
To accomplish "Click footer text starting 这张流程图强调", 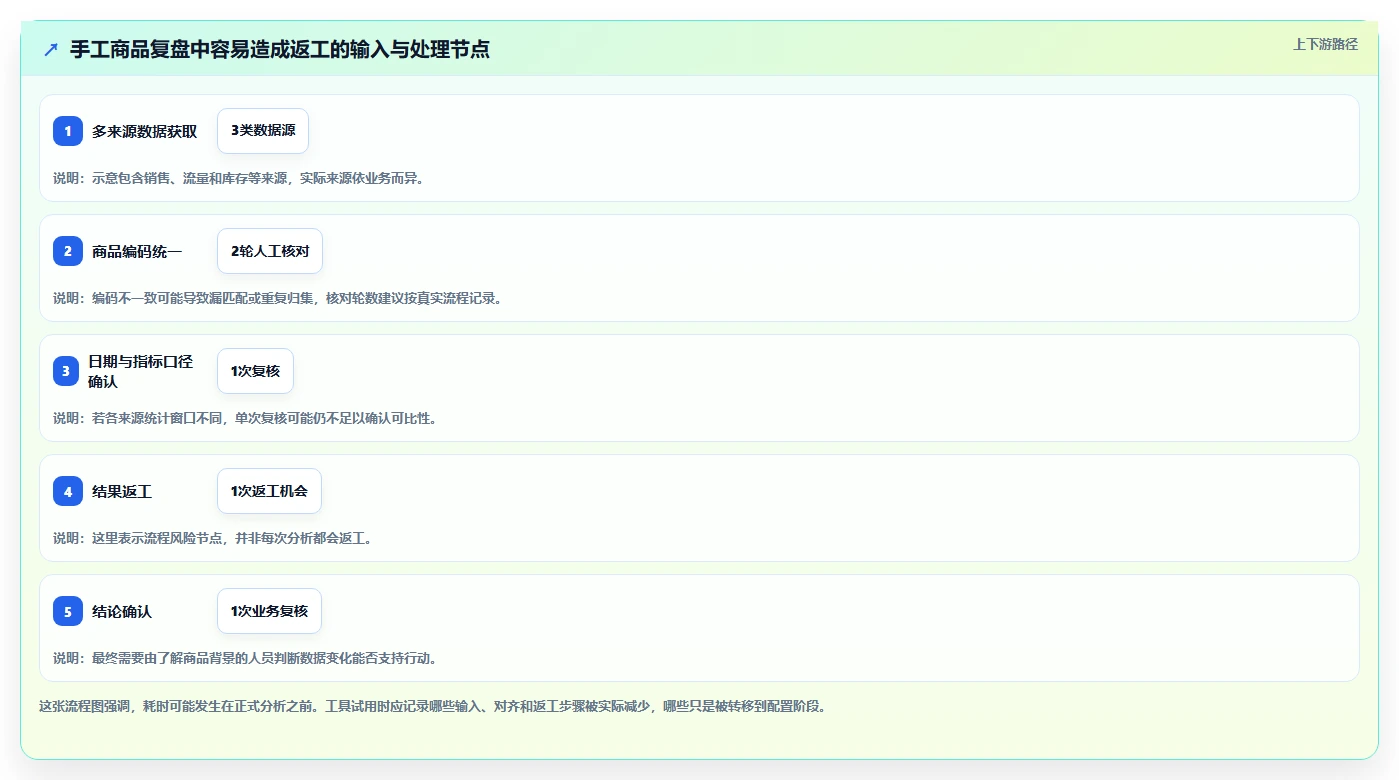I will 433,706.
